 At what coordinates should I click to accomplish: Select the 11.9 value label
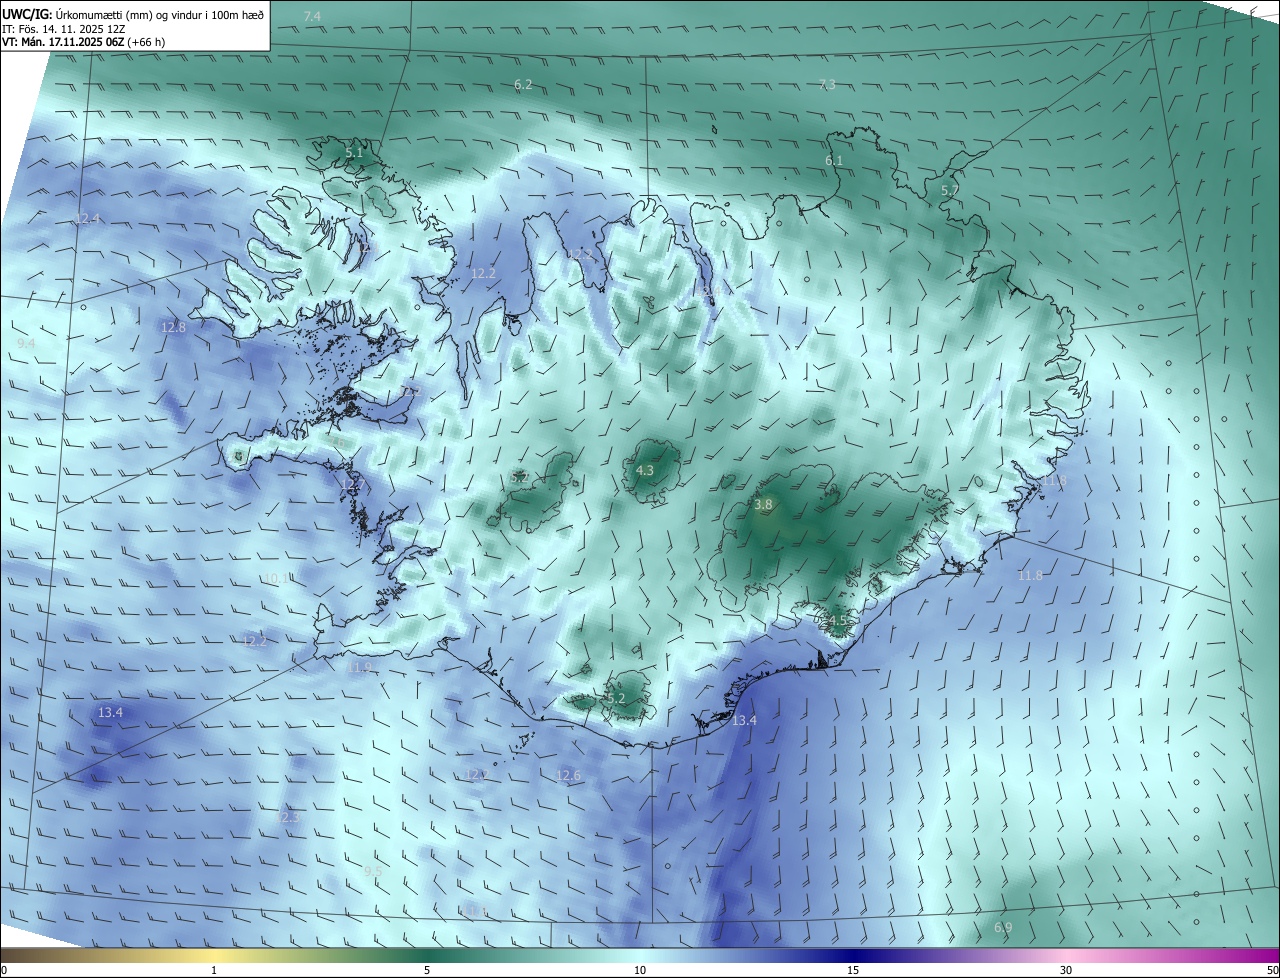[359, 667]
